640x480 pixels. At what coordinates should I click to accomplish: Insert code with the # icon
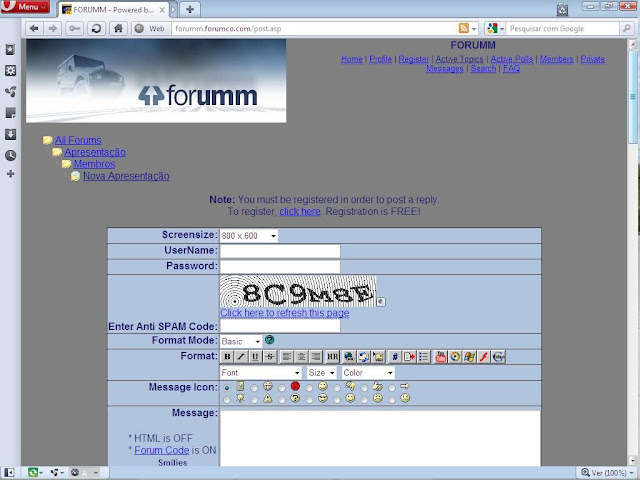pos(395,357)
